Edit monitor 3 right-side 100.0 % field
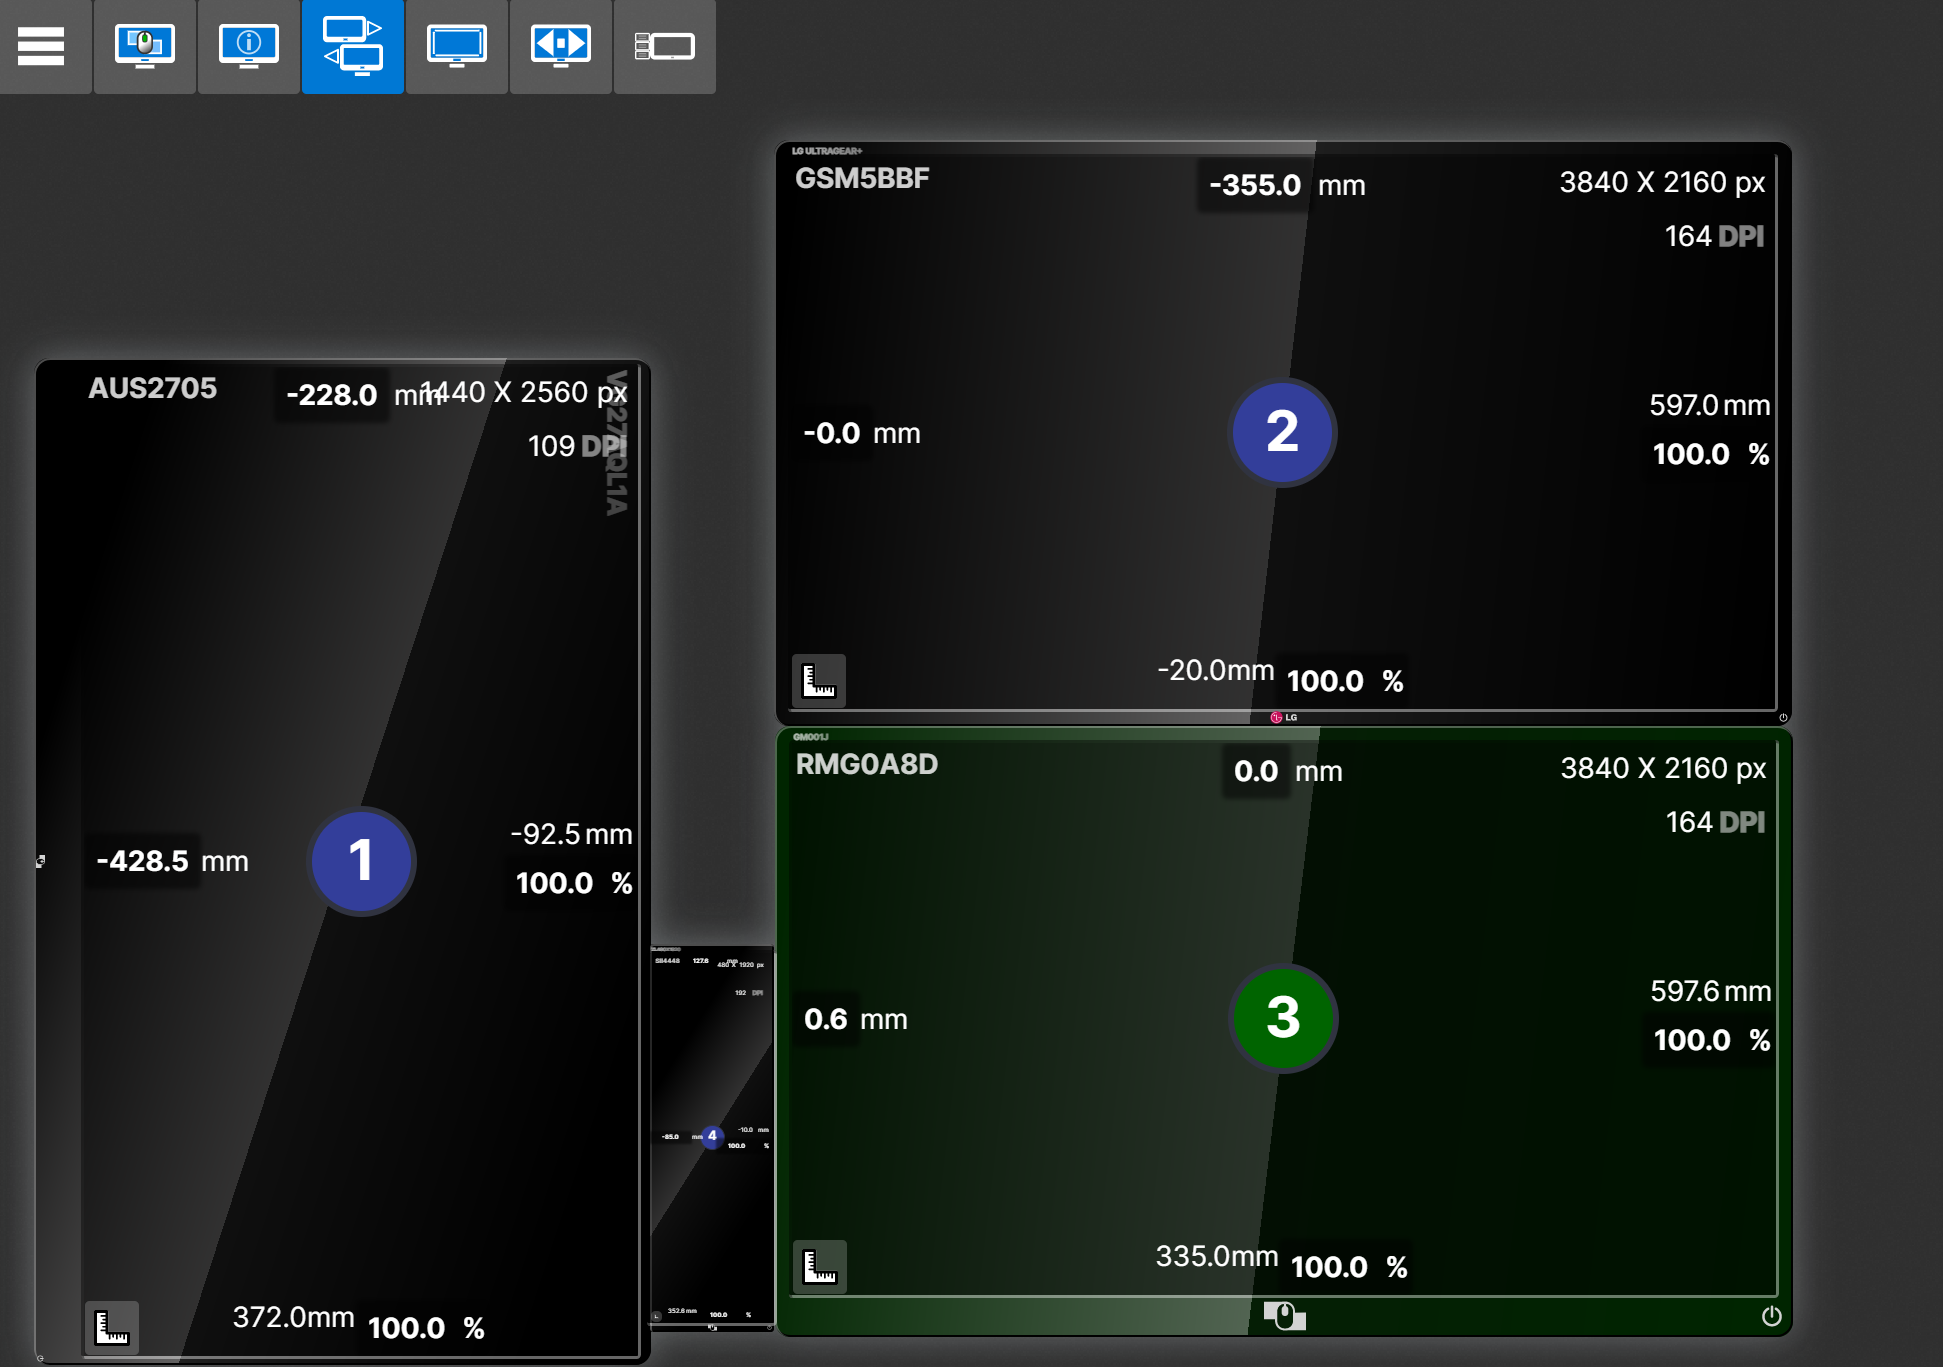The height and width of the screenshot is (1367, 1943). pos(1692,1040)
